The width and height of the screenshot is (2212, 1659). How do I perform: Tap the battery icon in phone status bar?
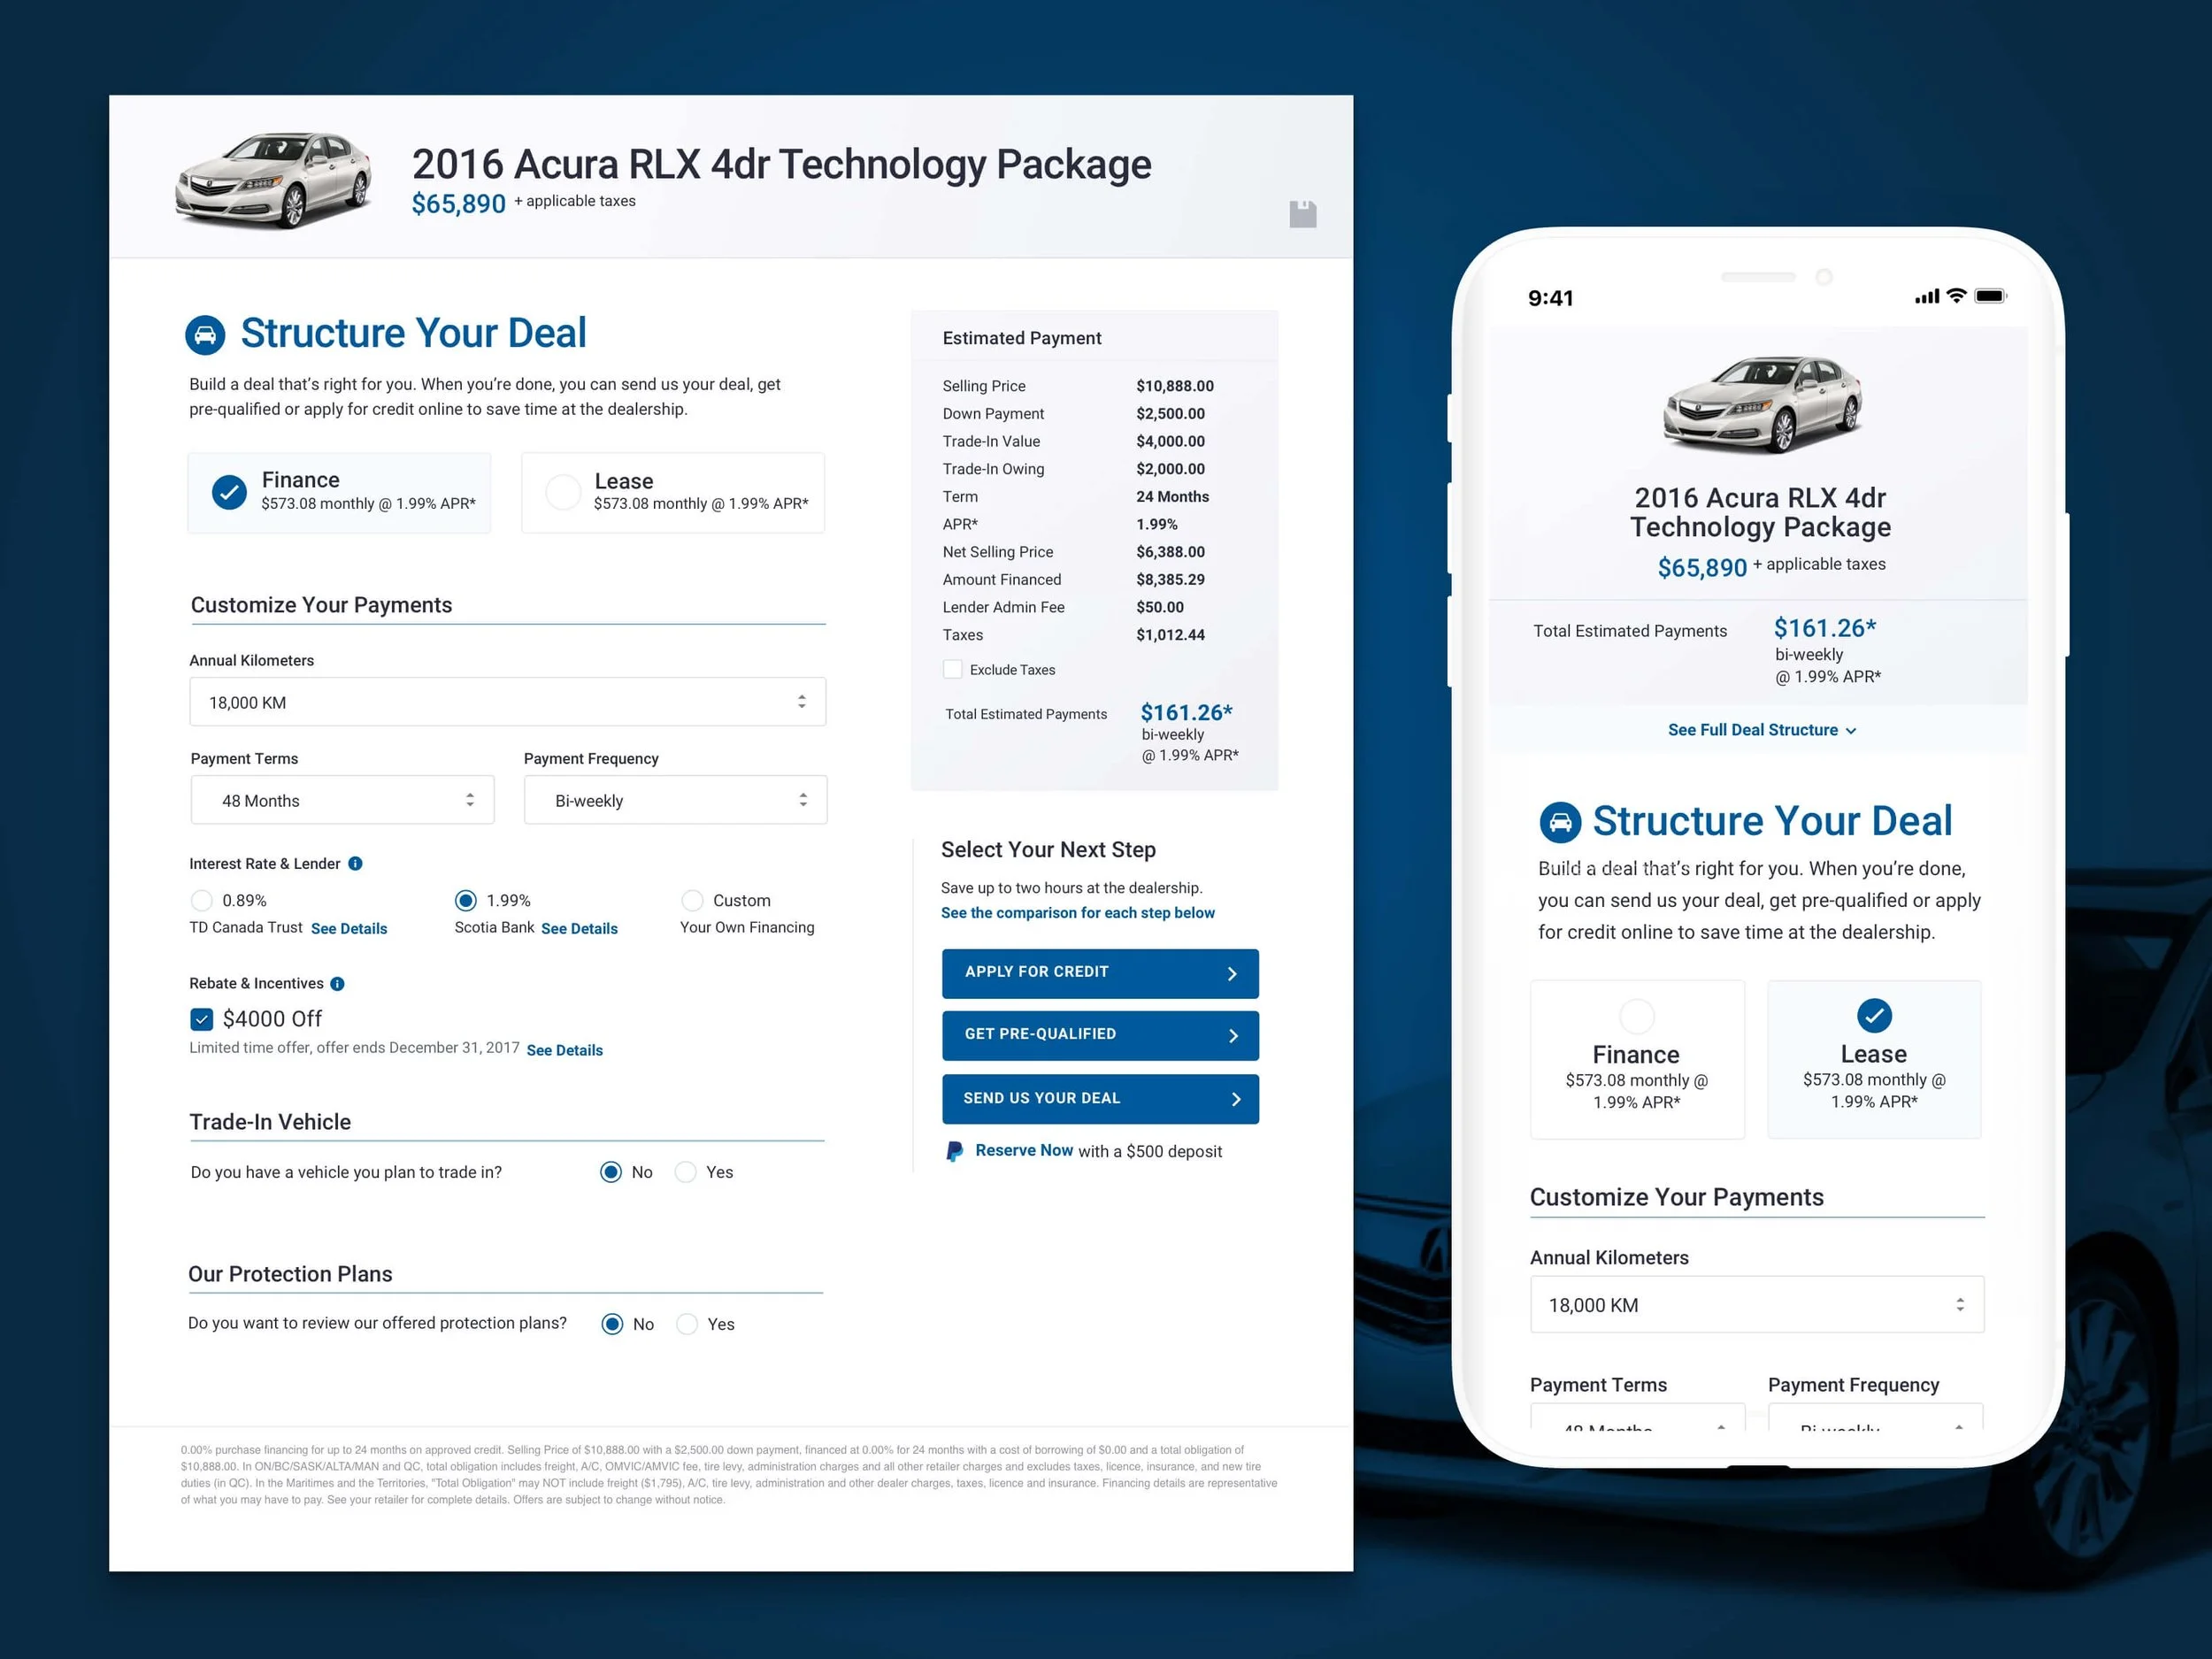pos(1990,295)
